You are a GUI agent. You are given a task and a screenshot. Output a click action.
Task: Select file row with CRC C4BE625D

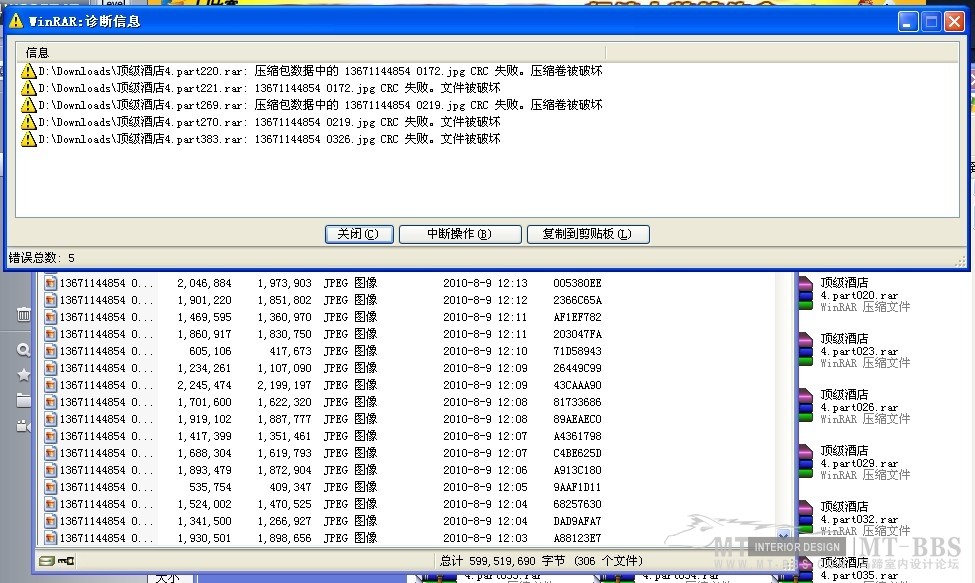pos(323,453)
